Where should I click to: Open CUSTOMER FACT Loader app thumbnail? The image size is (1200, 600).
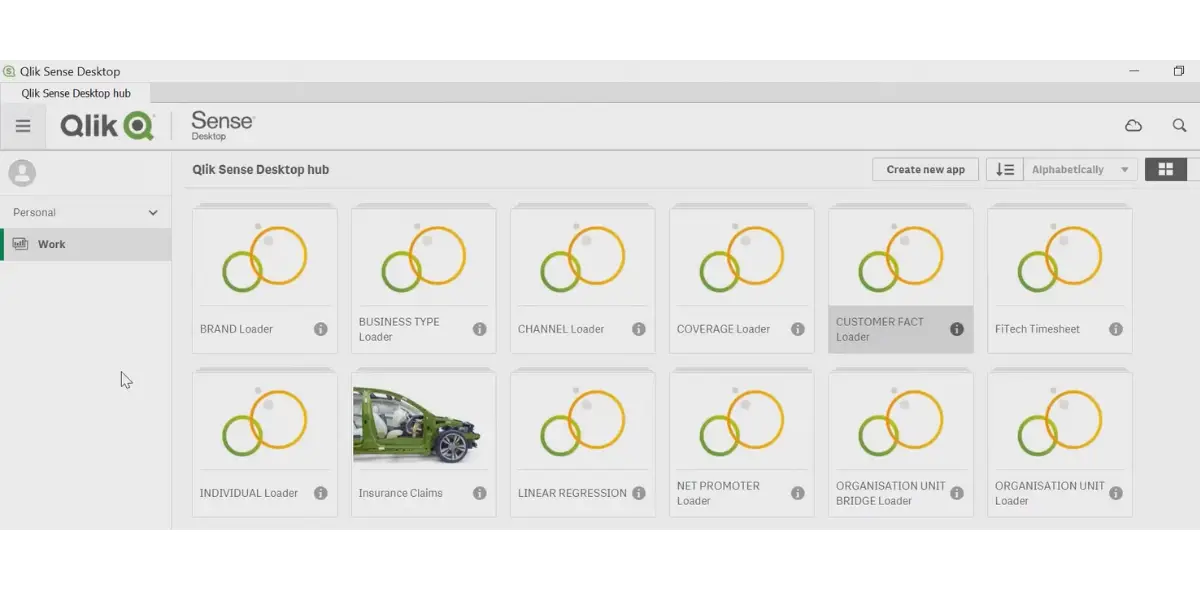(x=901, y=257)
